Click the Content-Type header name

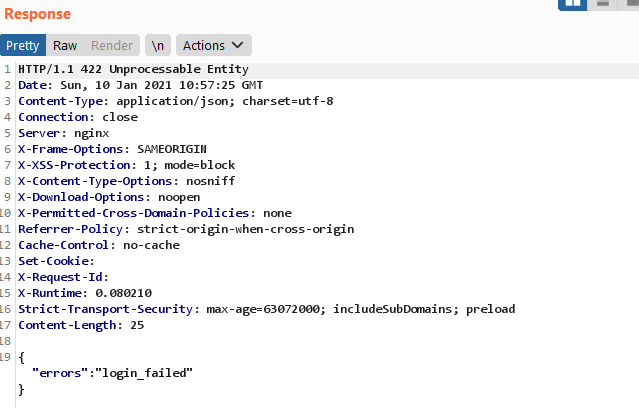point(60,101)
